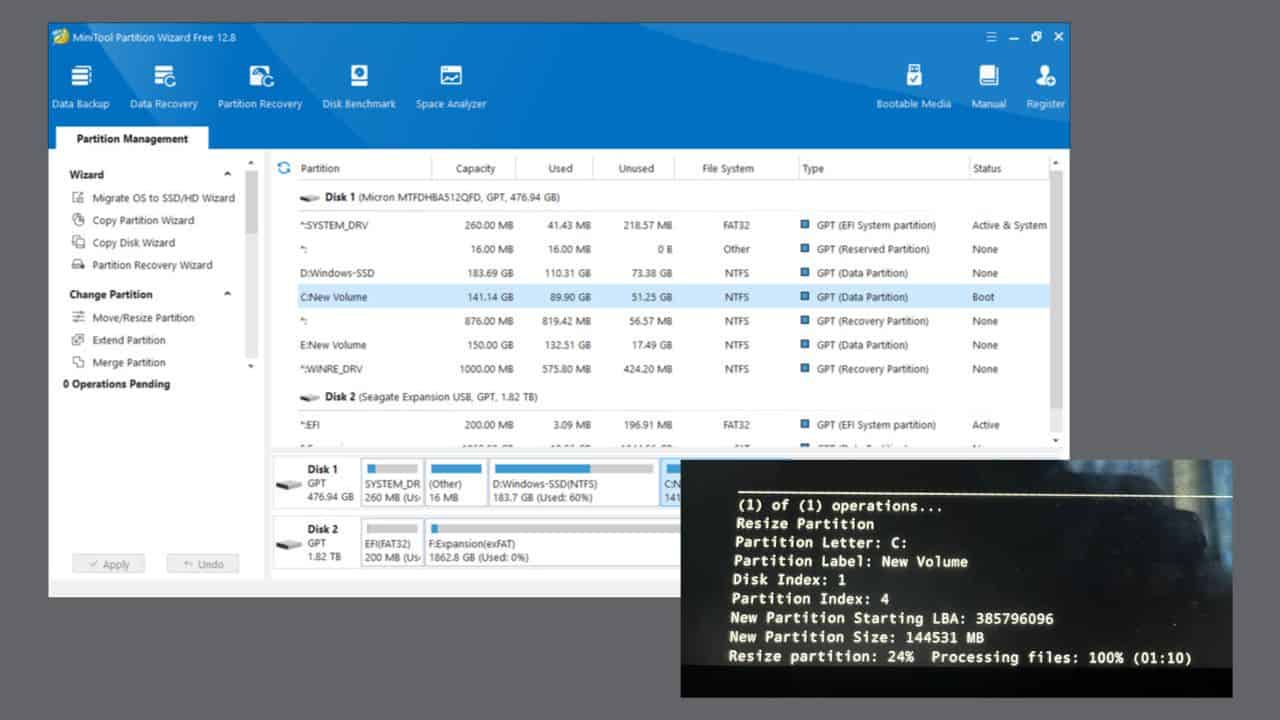Open the hamburger menu in title bar
Viewport: 1280px width, 720px height.
[991, 36]
